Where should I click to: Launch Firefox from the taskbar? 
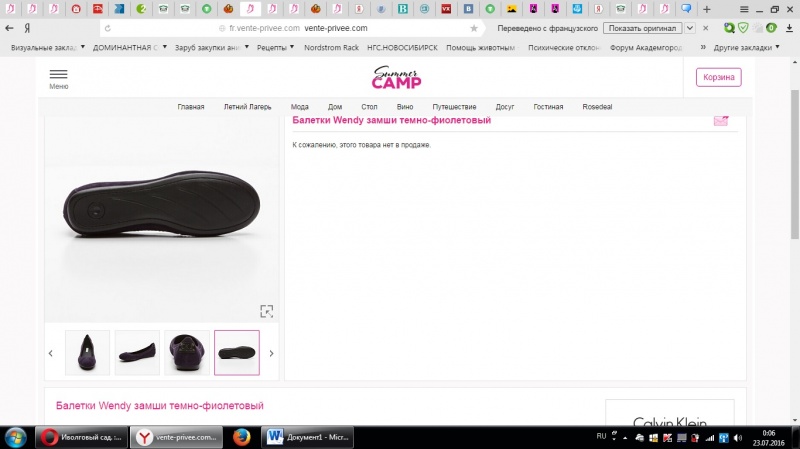(241, 437)
